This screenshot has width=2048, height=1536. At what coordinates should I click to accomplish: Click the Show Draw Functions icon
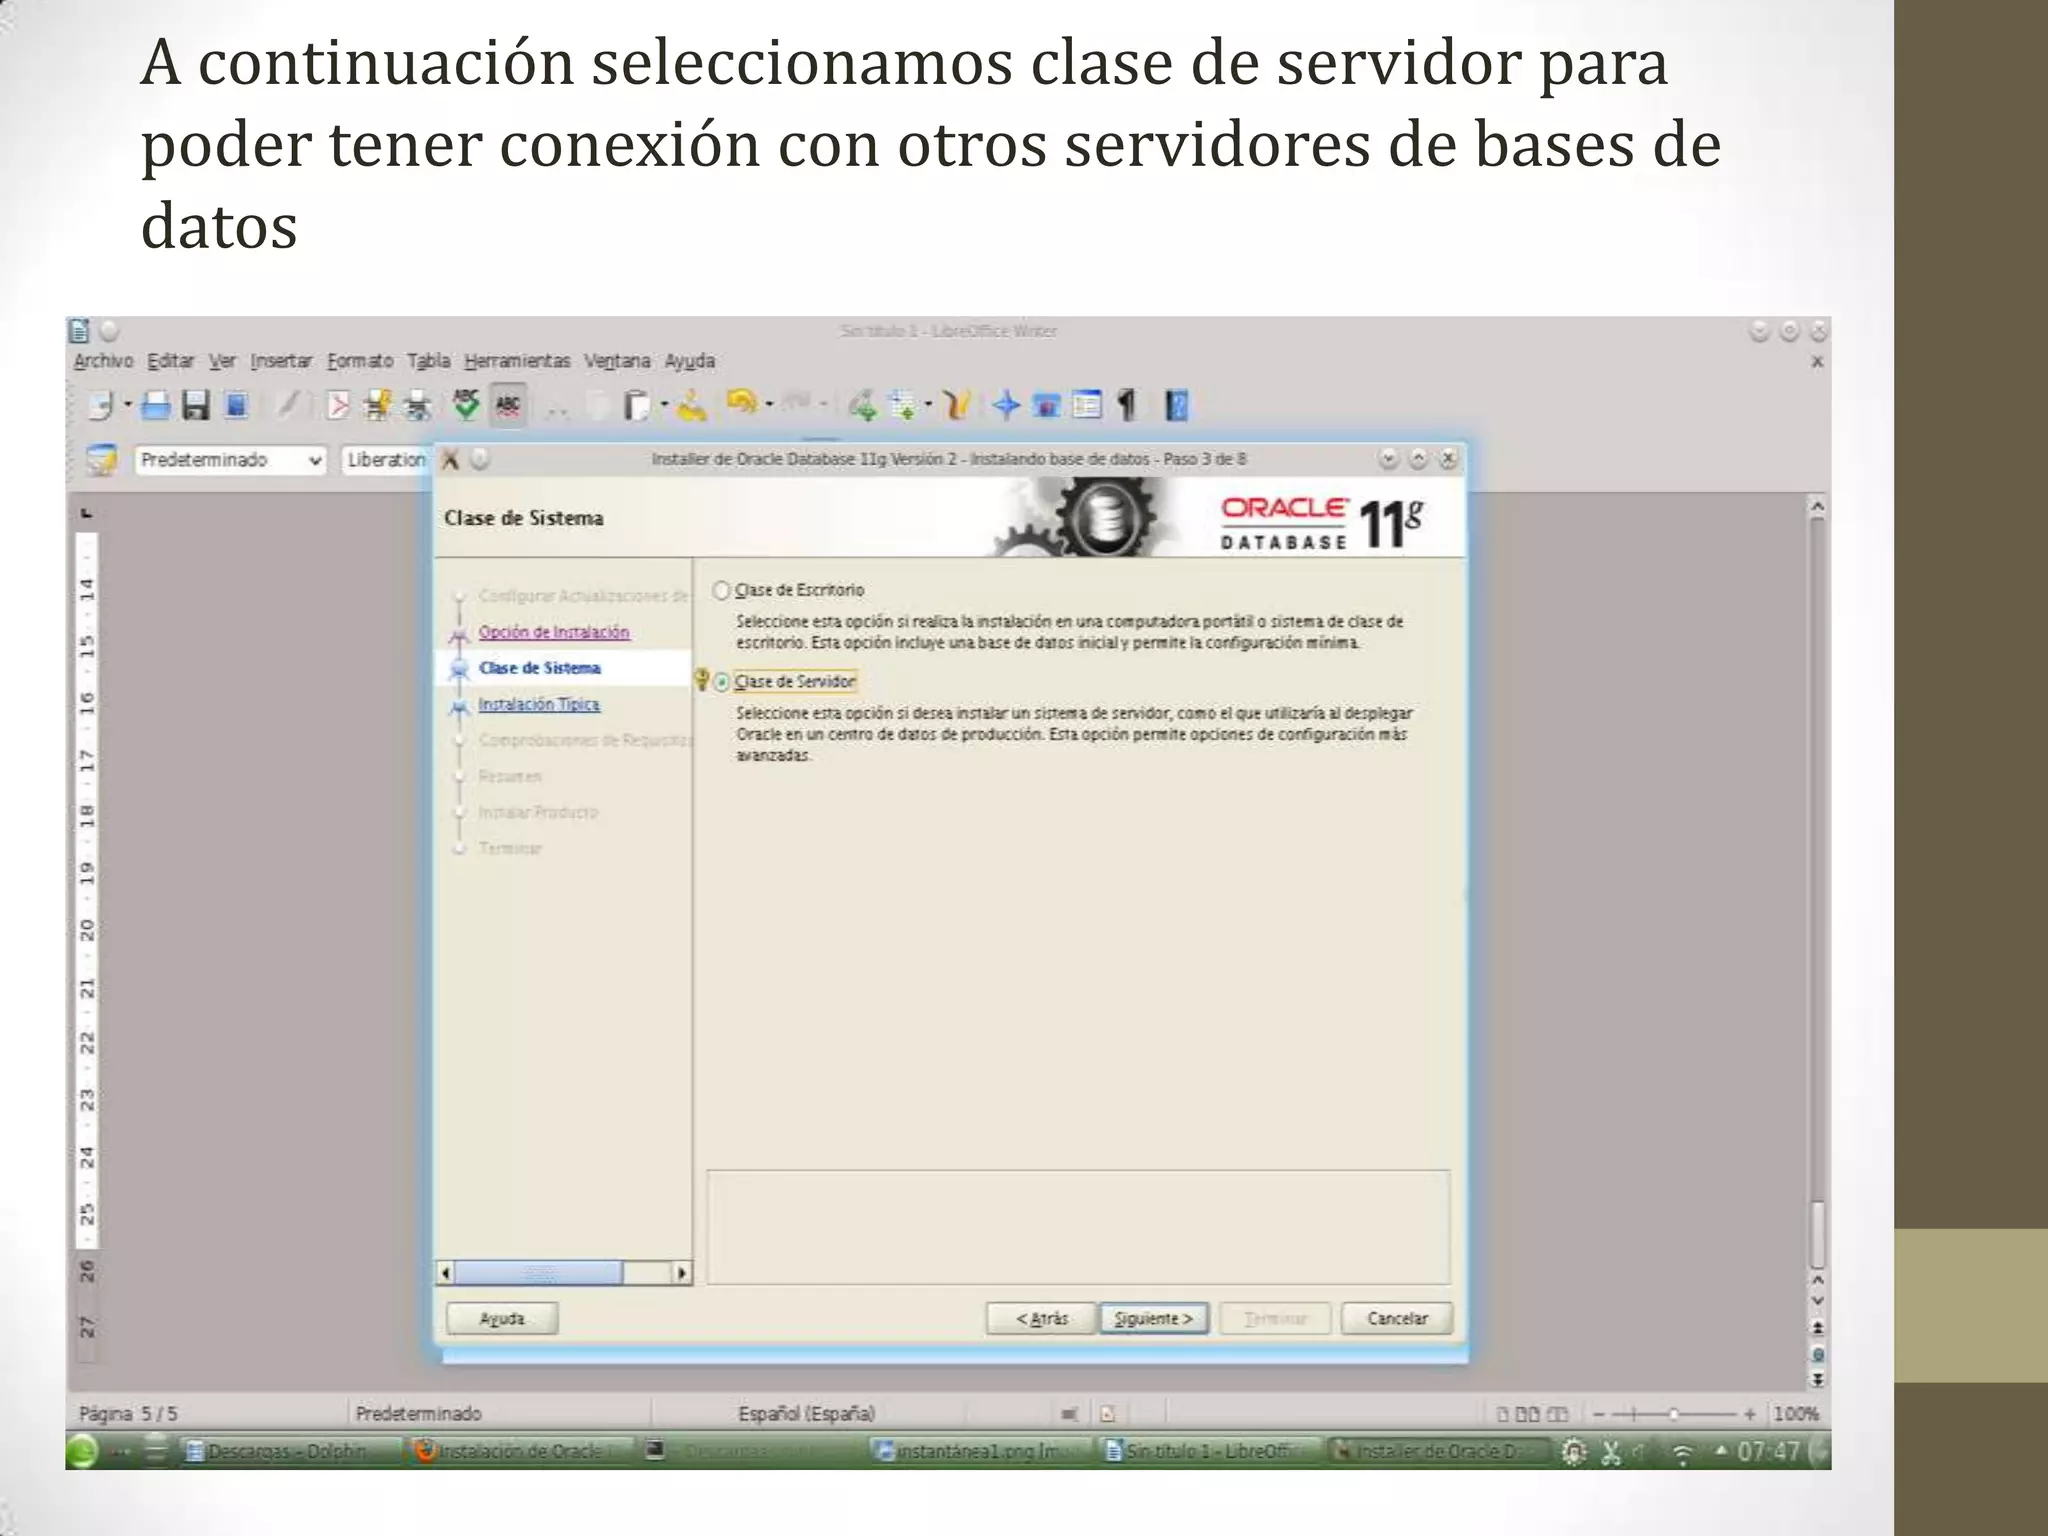click(x=957, y=405)
